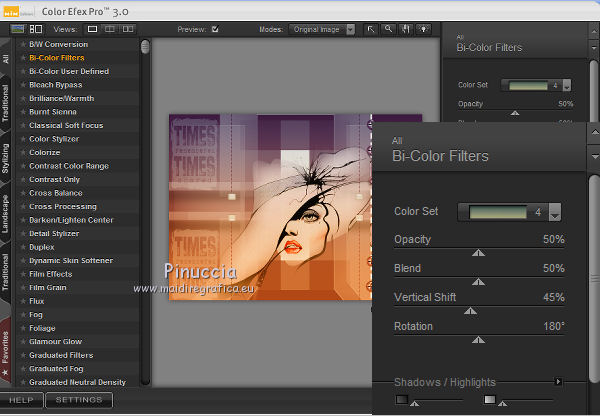Click the up arrow beside enlarged Bi-Color Filters header
Viewport: 600px width, 416px height.
pyautogui.click(x=595, y=132)
